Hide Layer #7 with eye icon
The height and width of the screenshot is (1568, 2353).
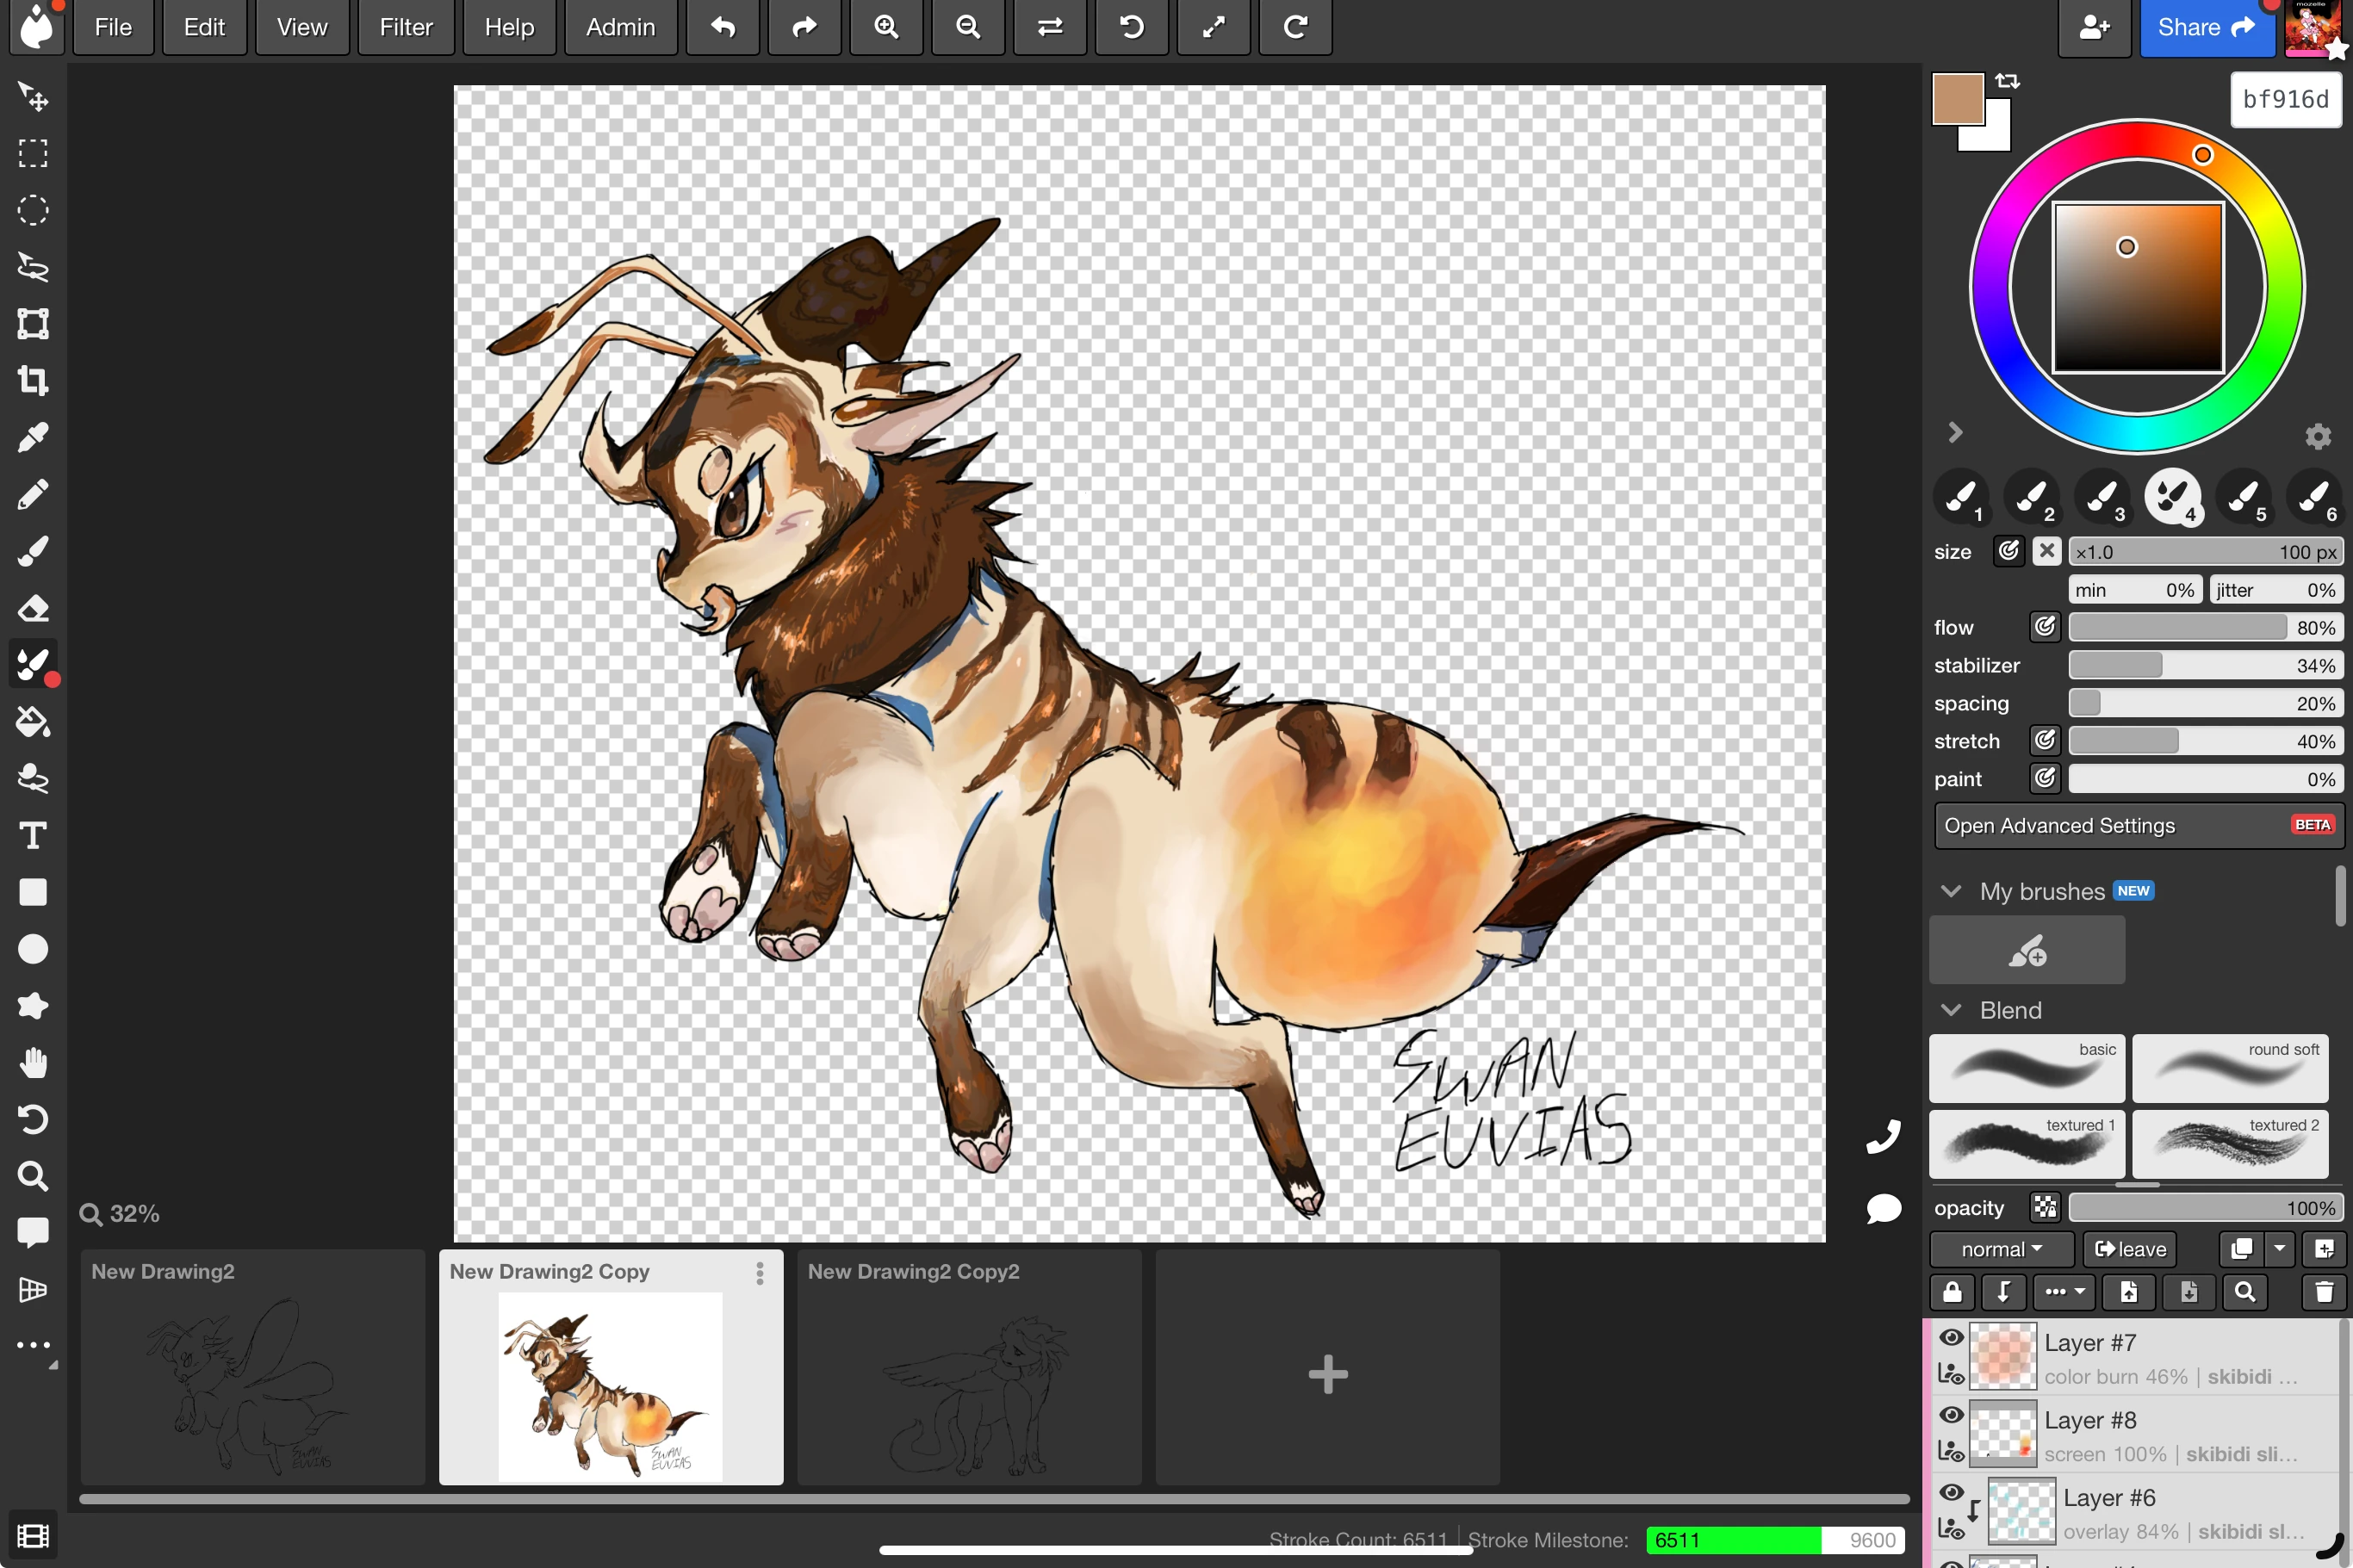pyautogui.click(x=1950, y=1338)
